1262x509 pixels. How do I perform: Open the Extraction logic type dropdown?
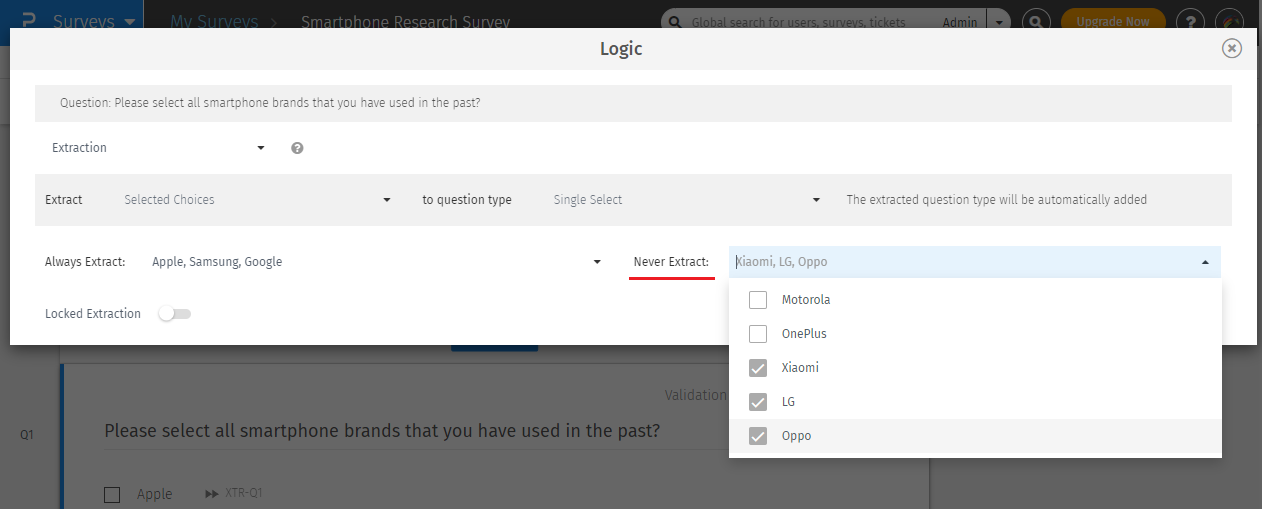coord(158,148)
